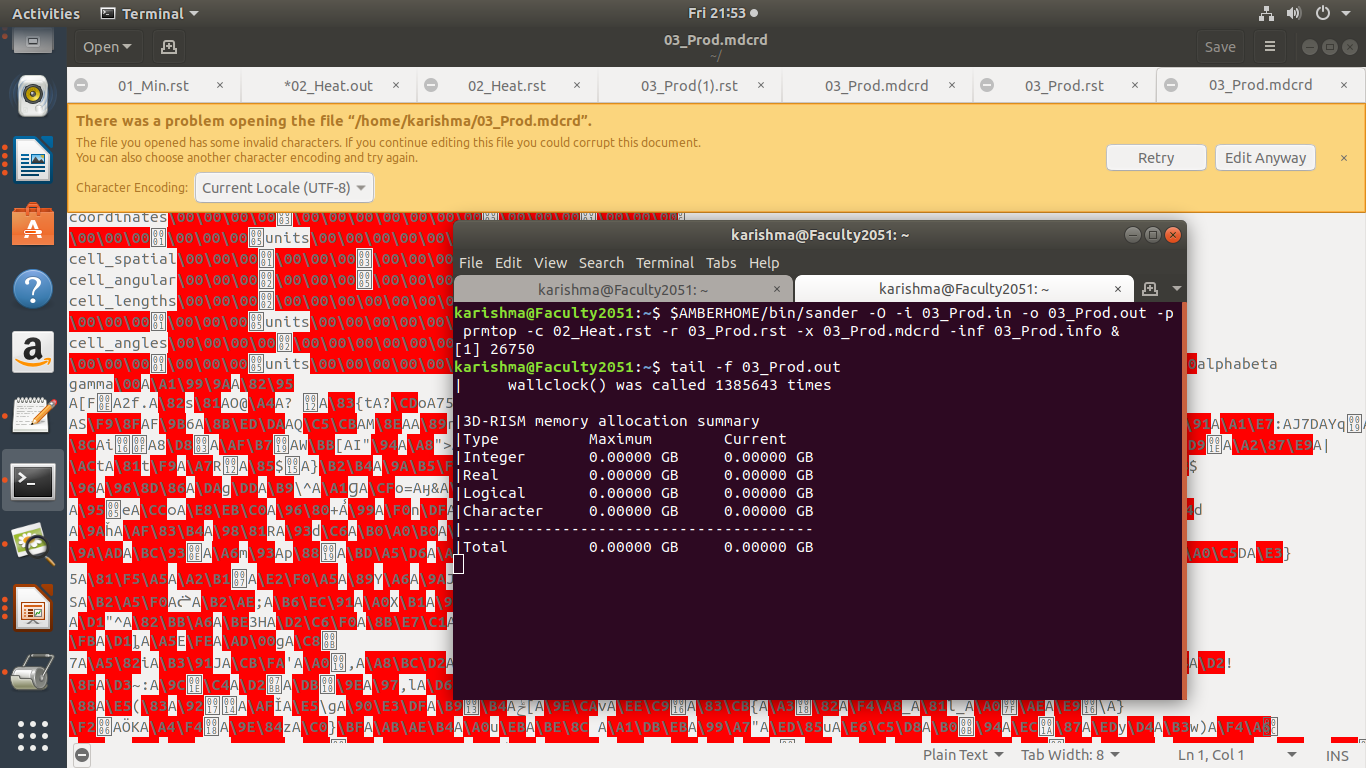Open Plain Text language selector
Image resolution: width=1366 pixels, height=768 pixels.
coord(963,755)
